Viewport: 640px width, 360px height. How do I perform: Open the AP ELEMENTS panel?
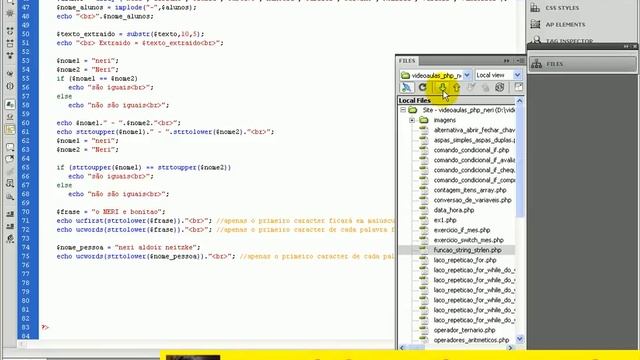coord(565,24)
